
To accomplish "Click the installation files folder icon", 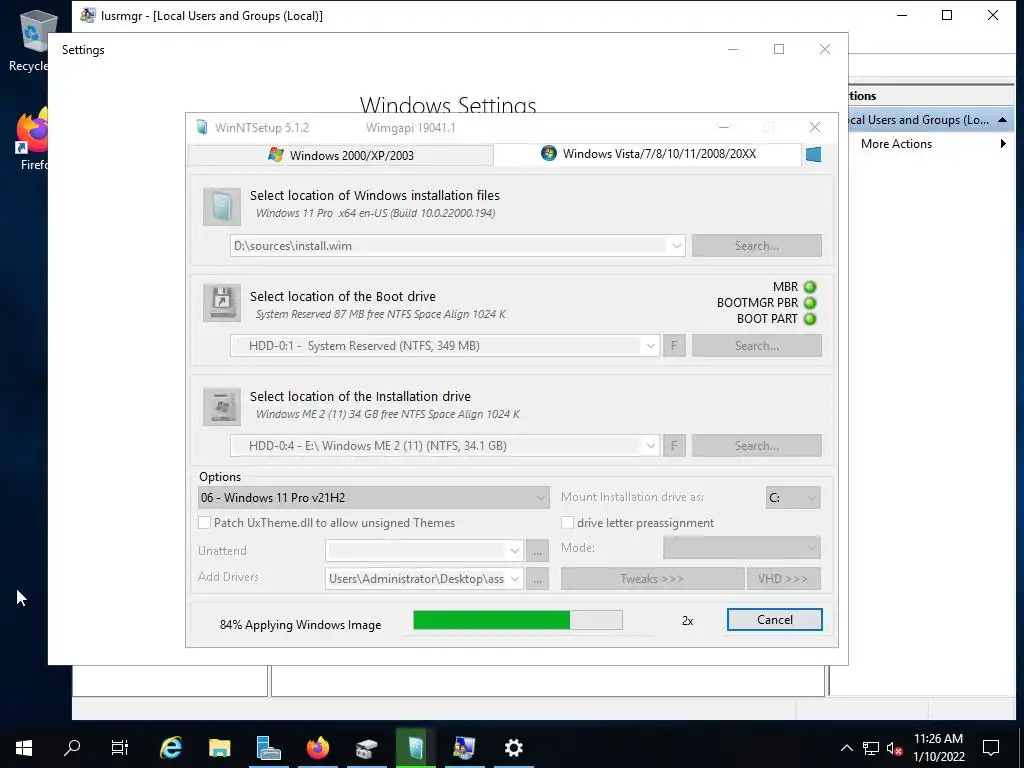I will (x=222, y=206).
